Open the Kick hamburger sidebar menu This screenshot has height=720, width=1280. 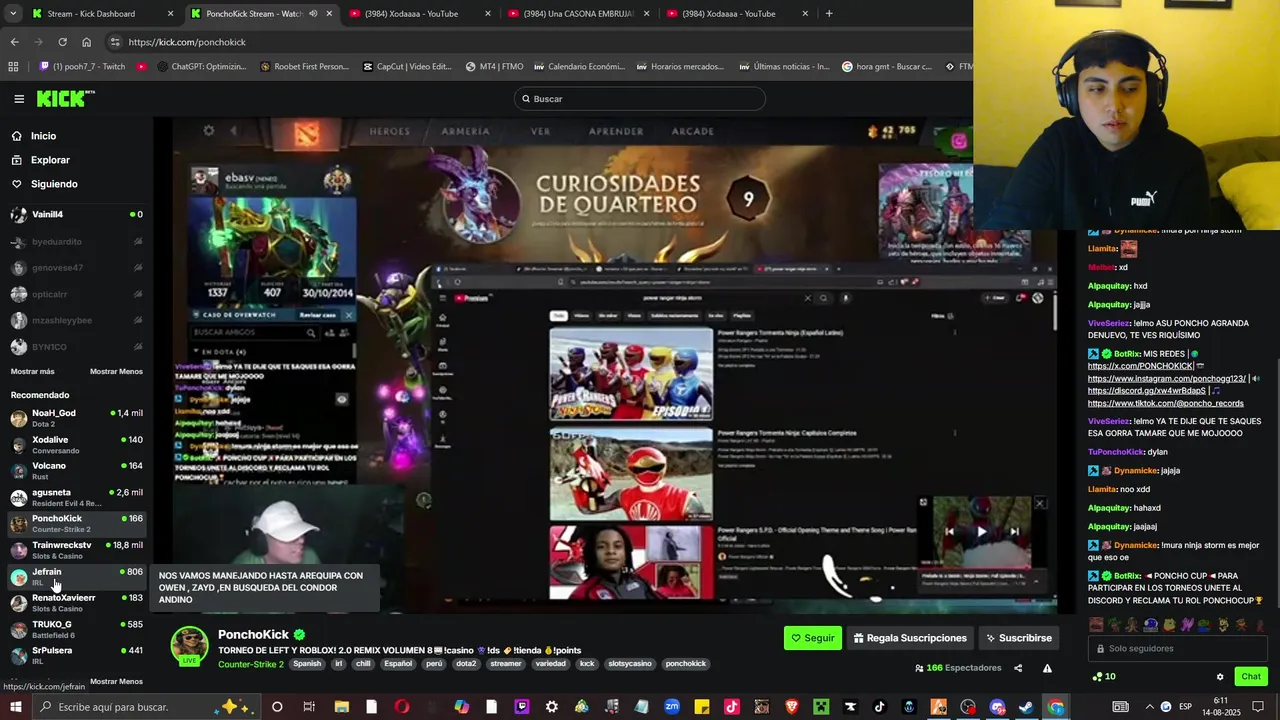[x=19, y=99]
